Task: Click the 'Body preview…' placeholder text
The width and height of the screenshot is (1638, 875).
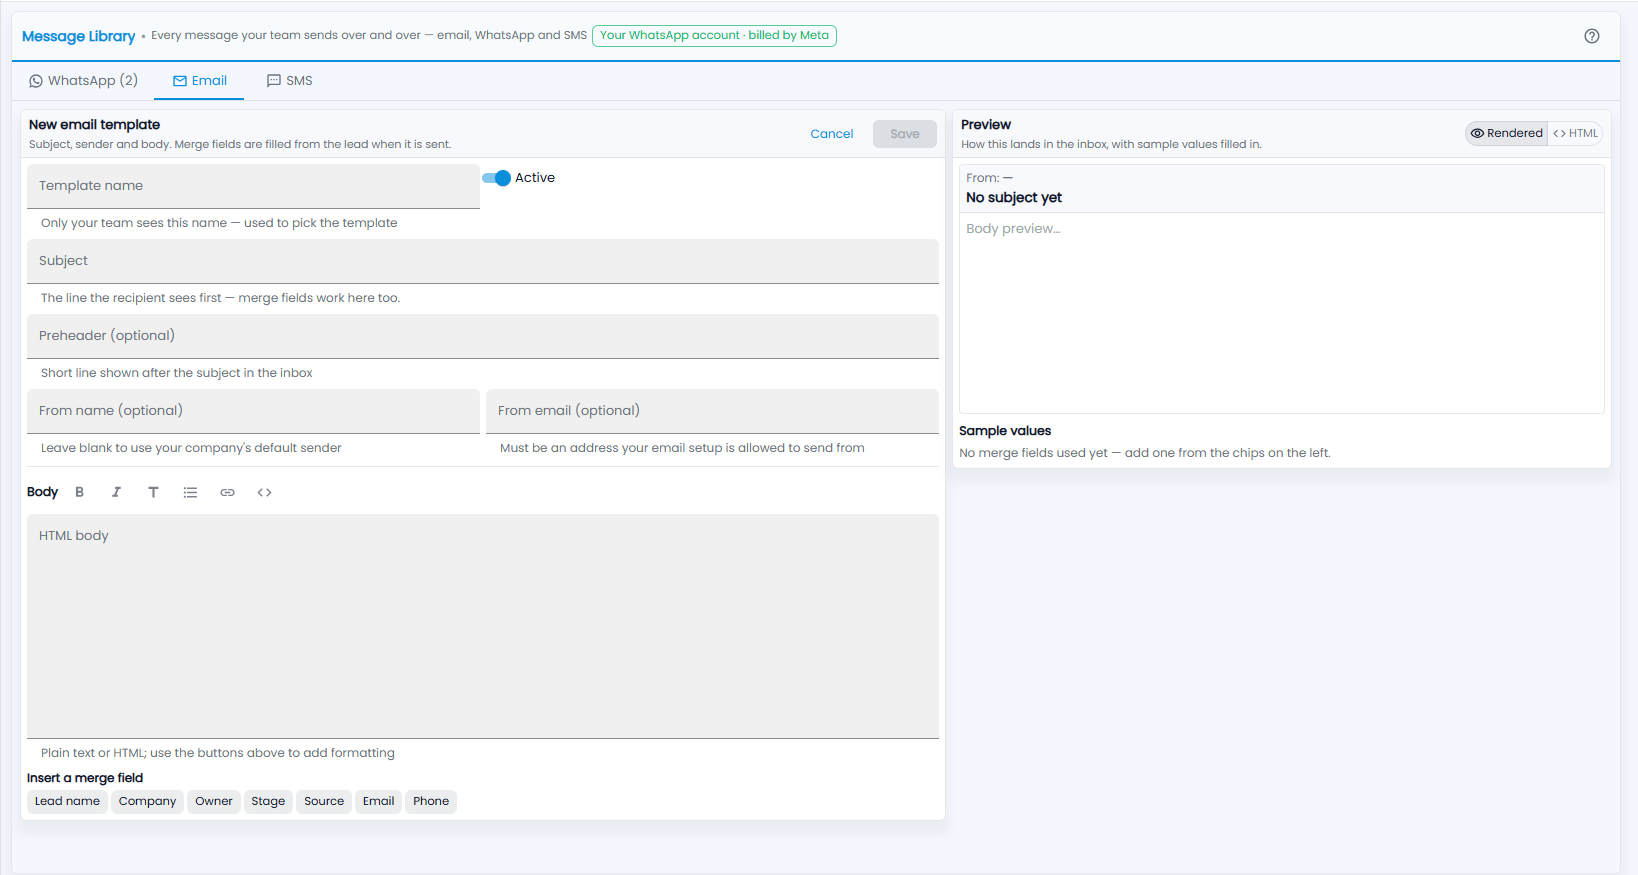Action: (x=1013, y=229)
